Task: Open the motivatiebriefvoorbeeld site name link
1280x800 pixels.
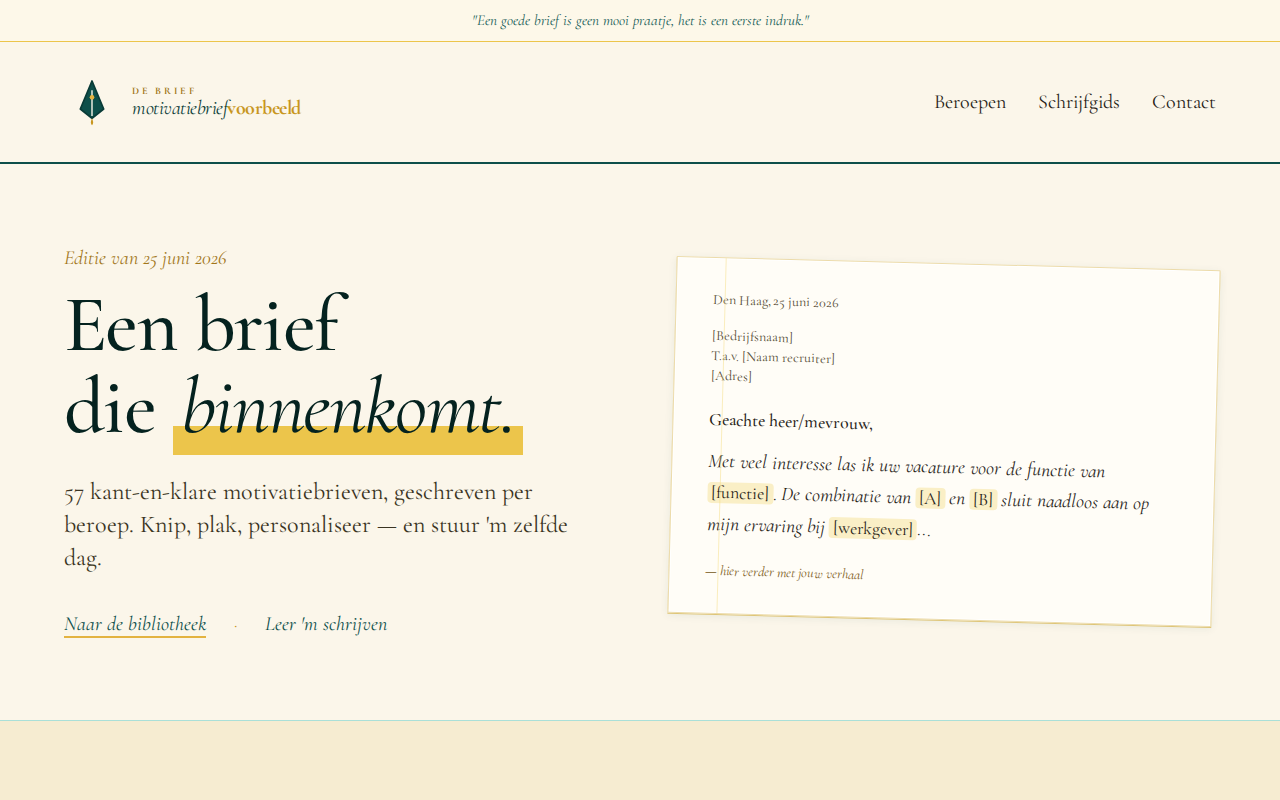Action: (216, 108)
